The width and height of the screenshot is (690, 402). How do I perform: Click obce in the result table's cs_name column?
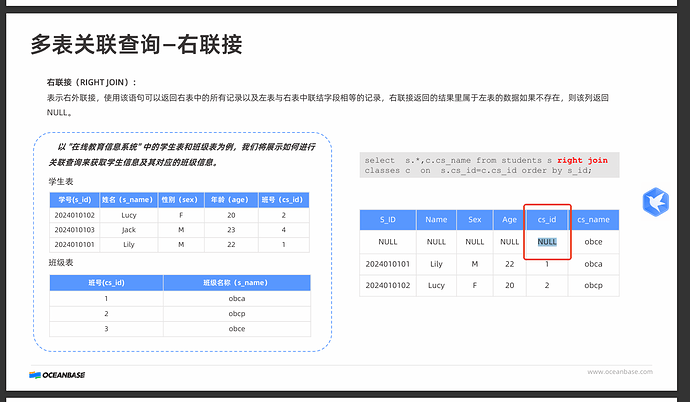click(x=593, y=242)
